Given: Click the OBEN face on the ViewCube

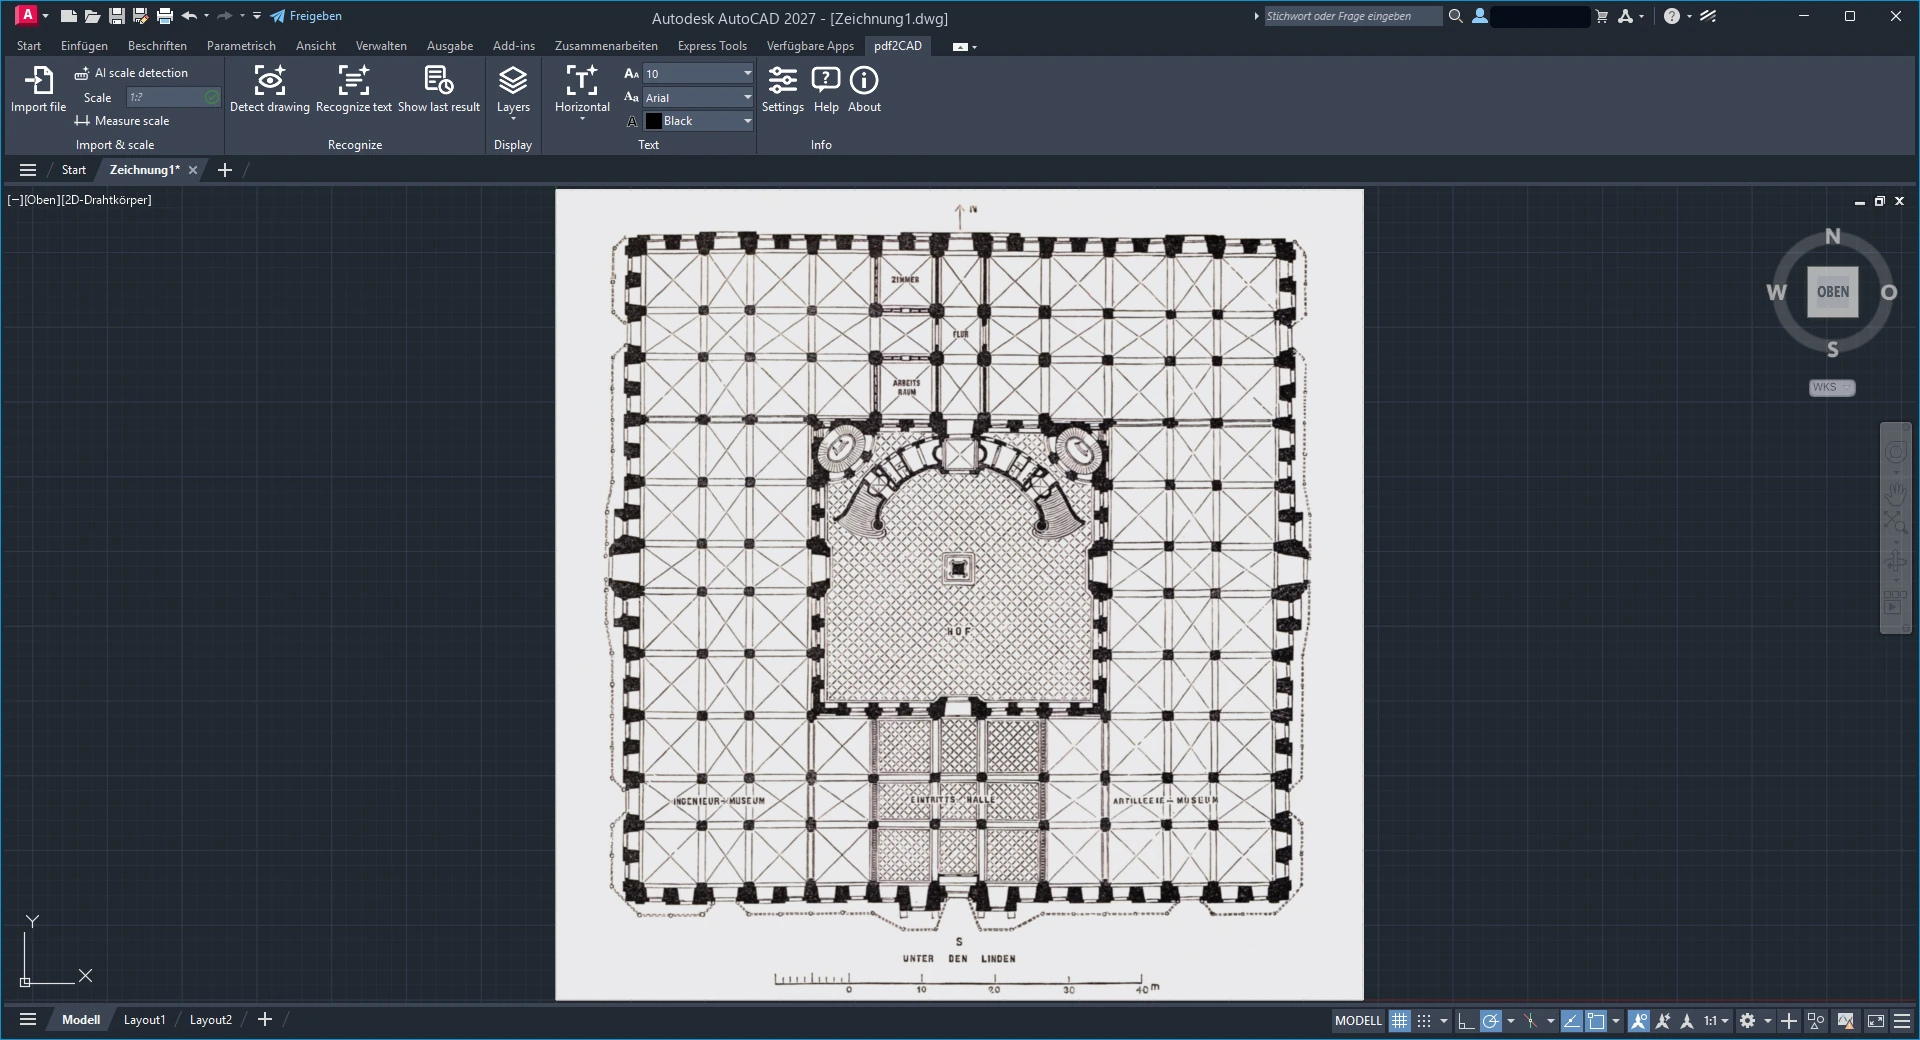Looking at the screenshot, I should coord(1832,292).
